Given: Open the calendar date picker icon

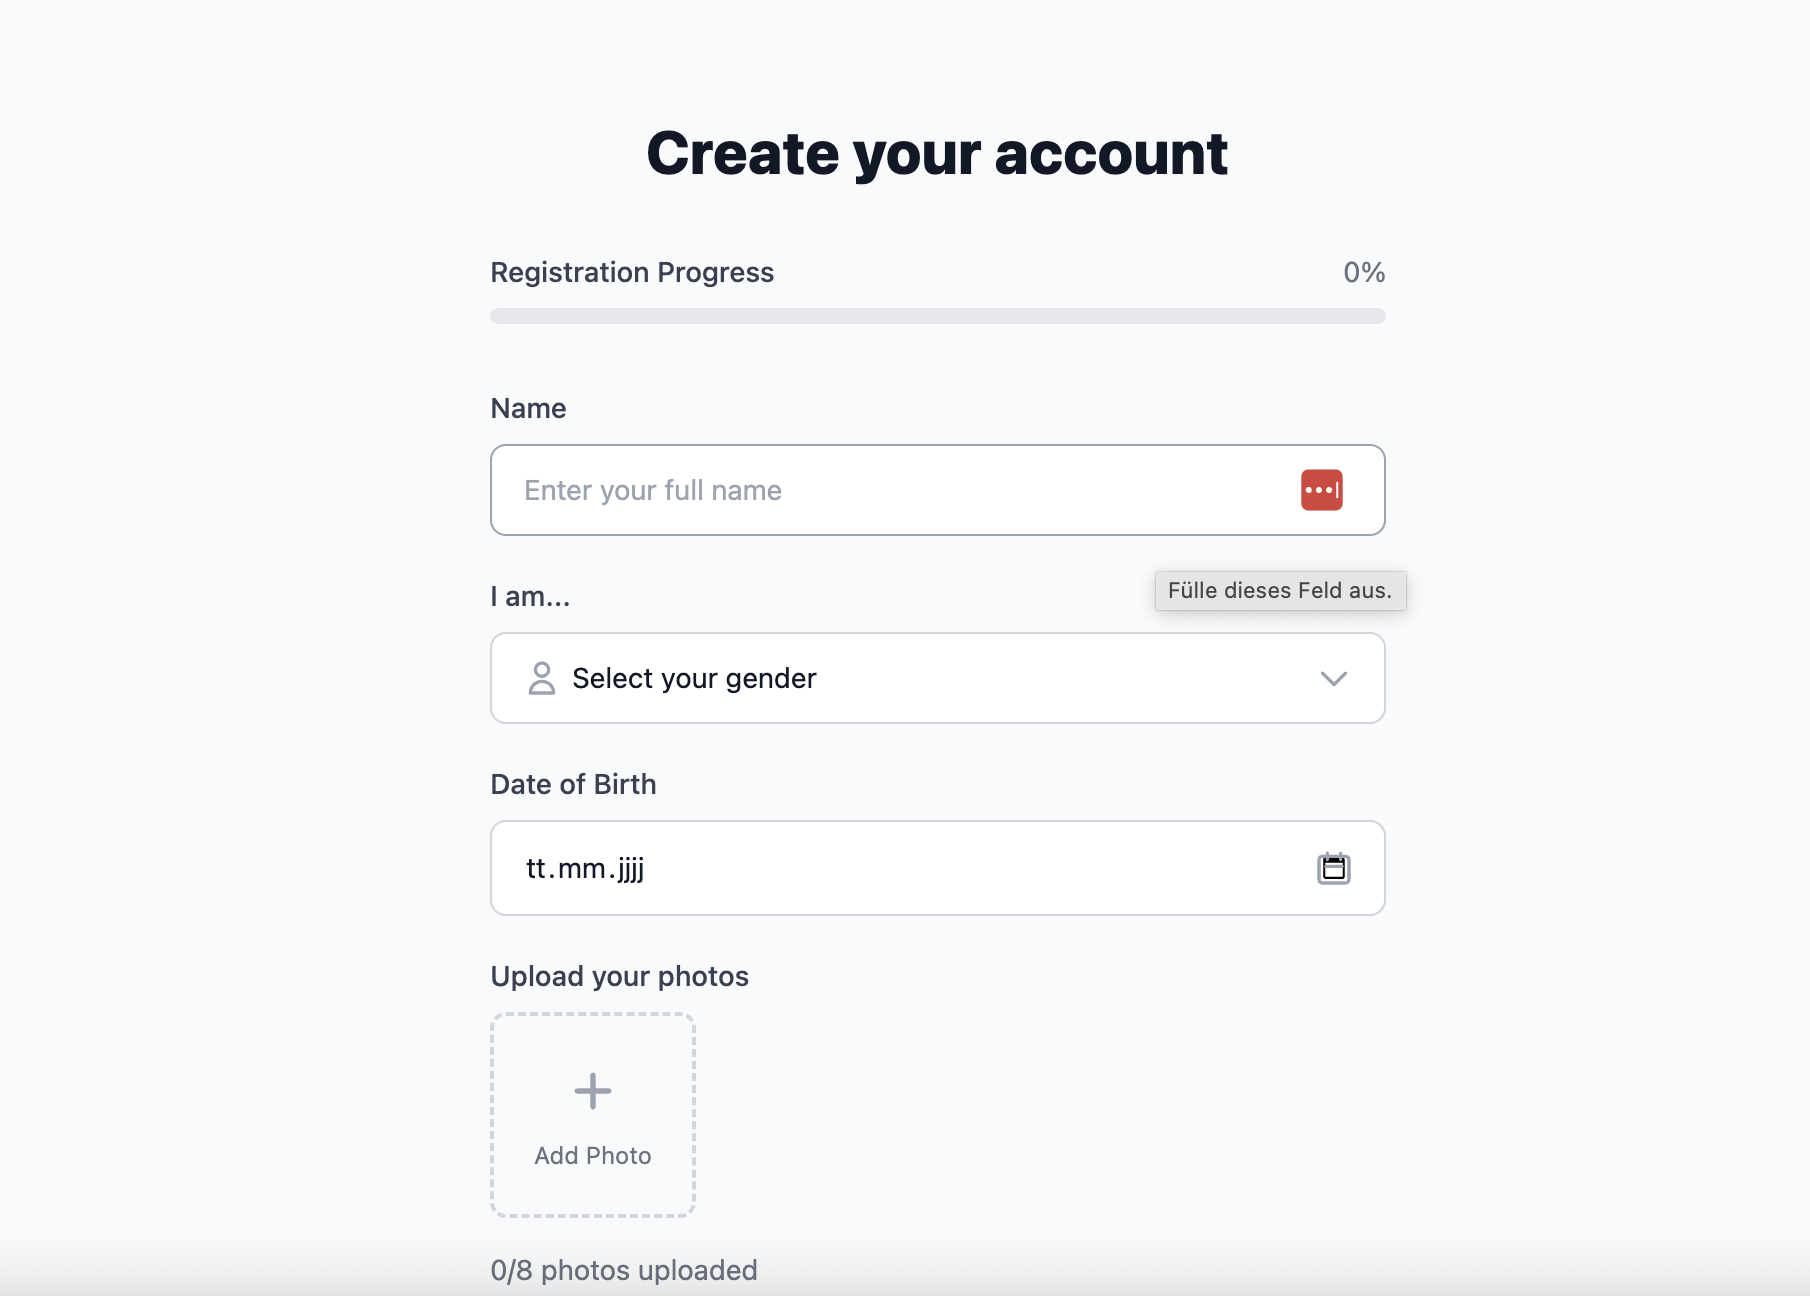Looking at the screenshot, I should tap(1333, 868).
